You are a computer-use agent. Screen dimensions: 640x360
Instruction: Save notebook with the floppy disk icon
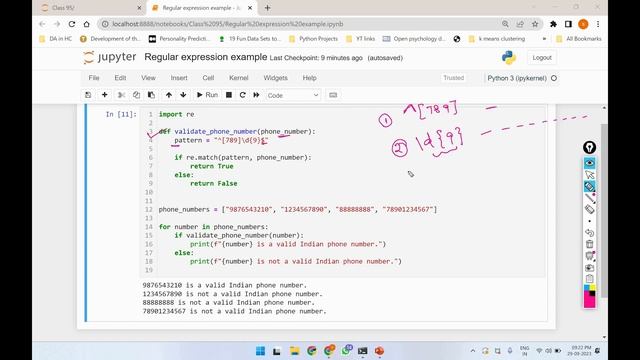pyautogui.click(x=88, y=95)
